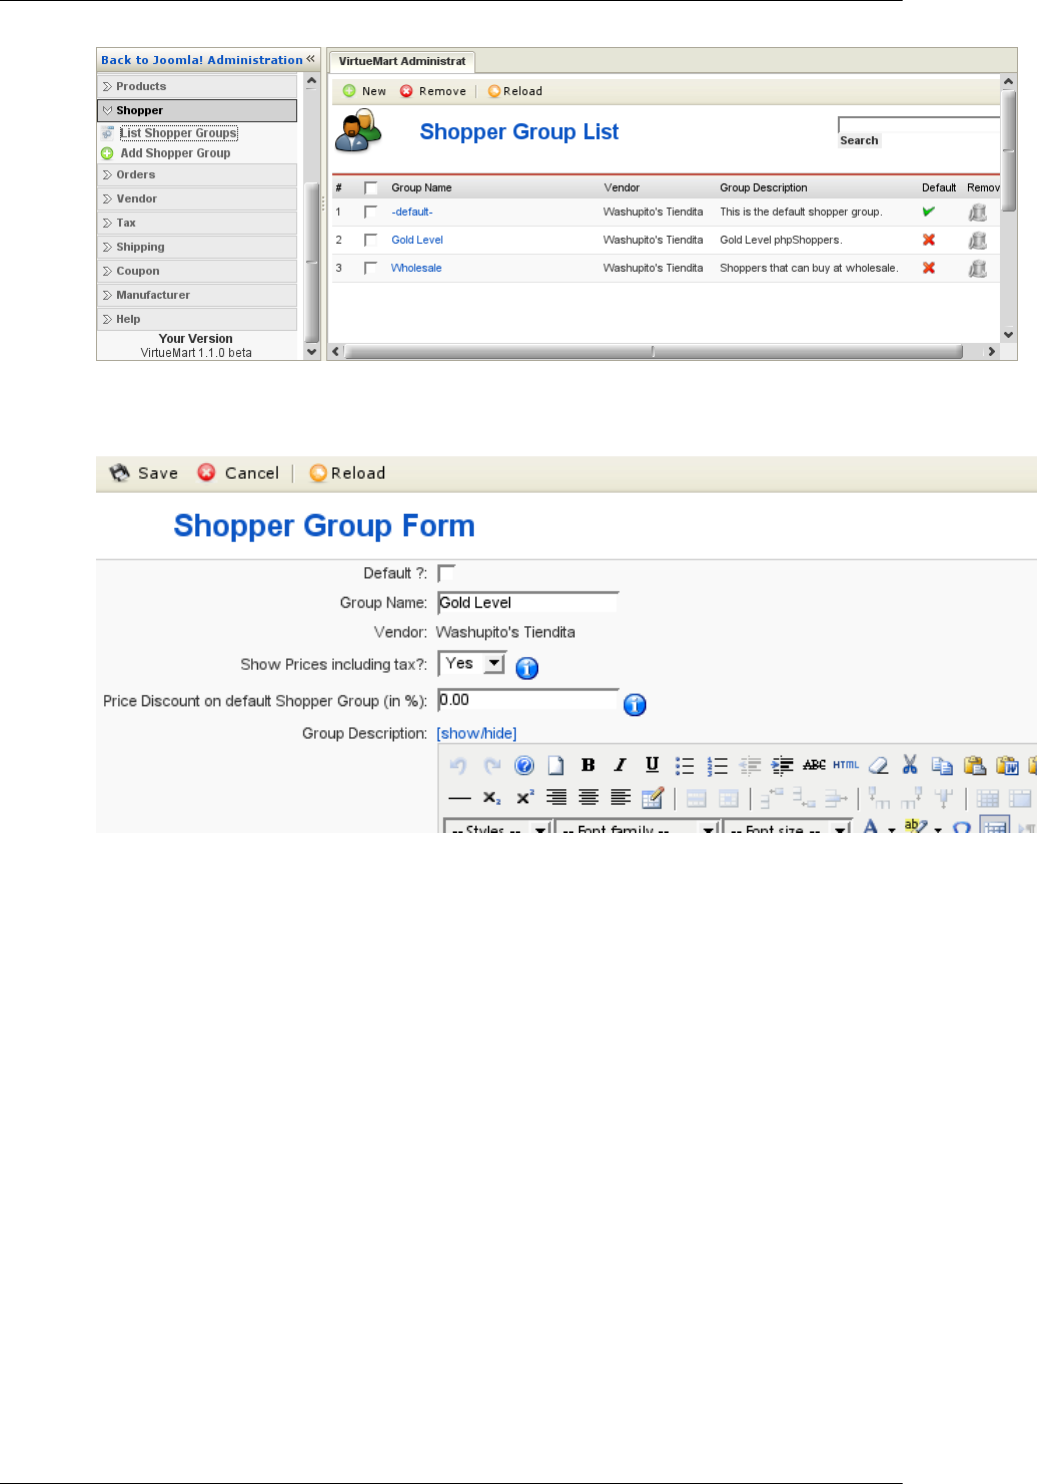Click the Undo icon in the editor
The height and width of the screenshot is (1484, 1037).
[x=458, y=766]
